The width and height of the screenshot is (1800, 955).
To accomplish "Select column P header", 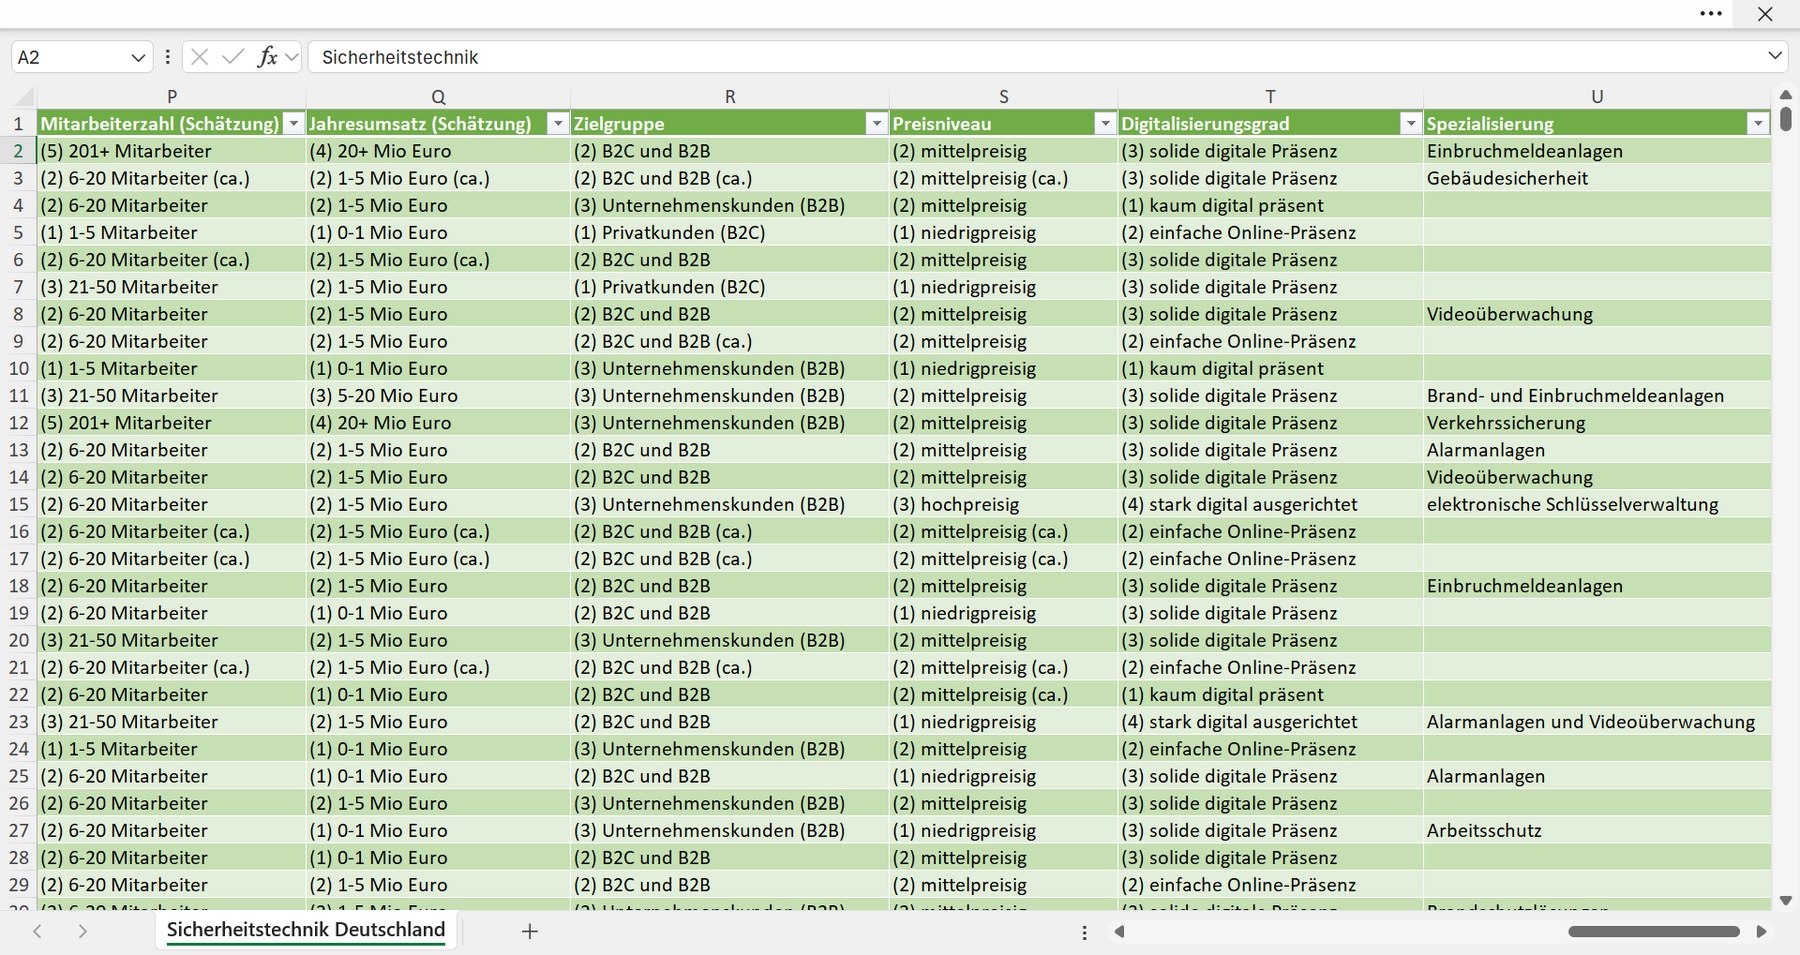I will coord(172,97).
